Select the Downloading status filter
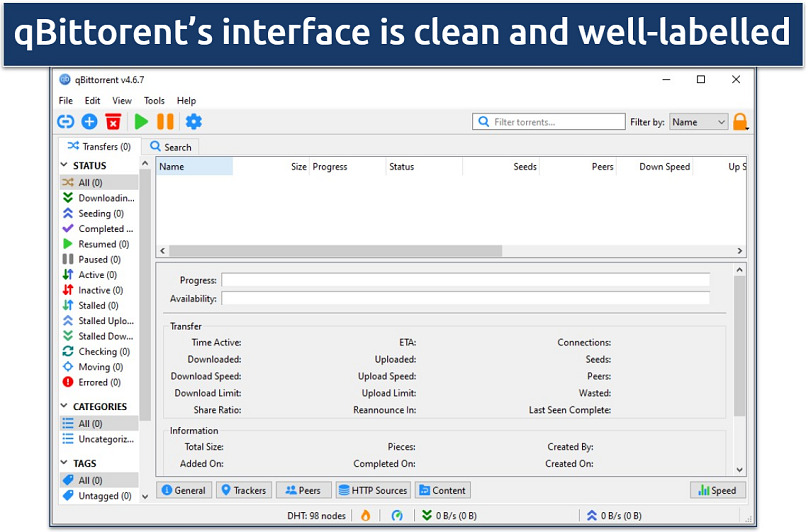Image resolution: width=806 pixels, height=532 pixels. click(x=99, y=198)
